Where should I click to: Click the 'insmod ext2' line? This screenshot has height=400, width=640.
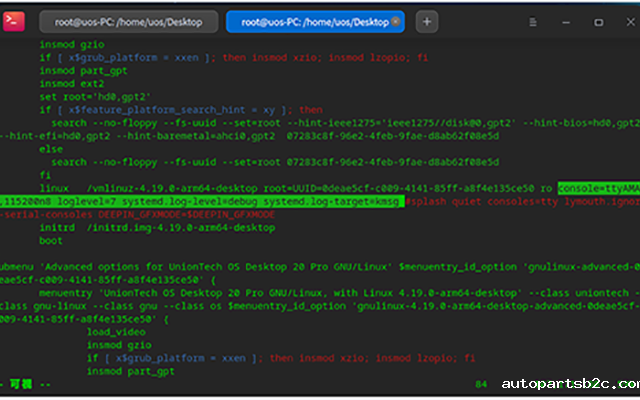(x=76, y=84)
